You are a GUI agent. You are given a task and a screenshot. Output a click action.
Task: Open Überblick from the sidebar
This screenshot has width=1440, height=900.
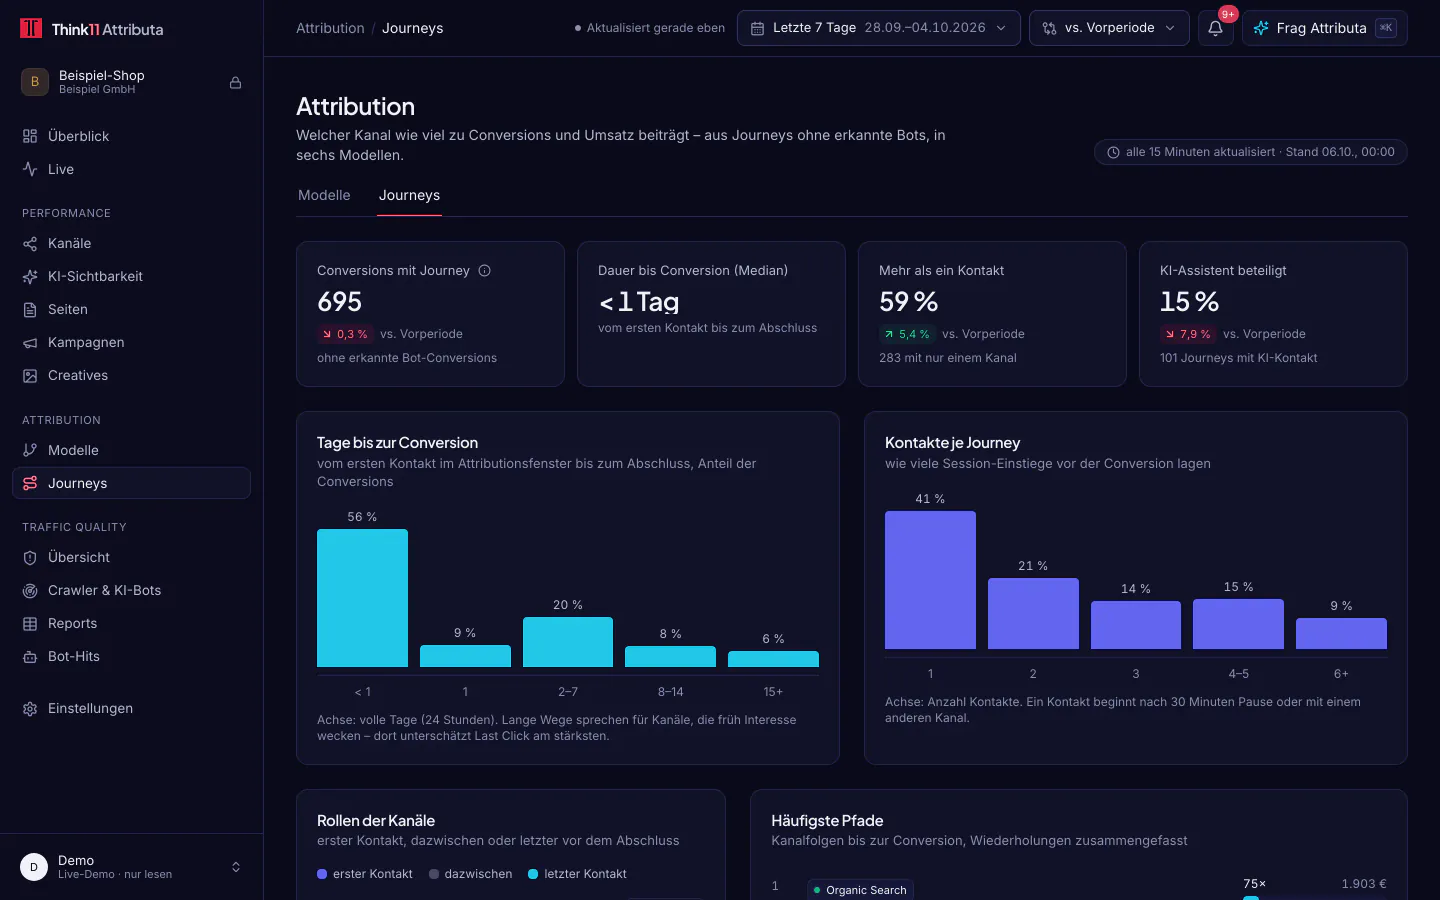pyautogui.click(x=131, y=136)
